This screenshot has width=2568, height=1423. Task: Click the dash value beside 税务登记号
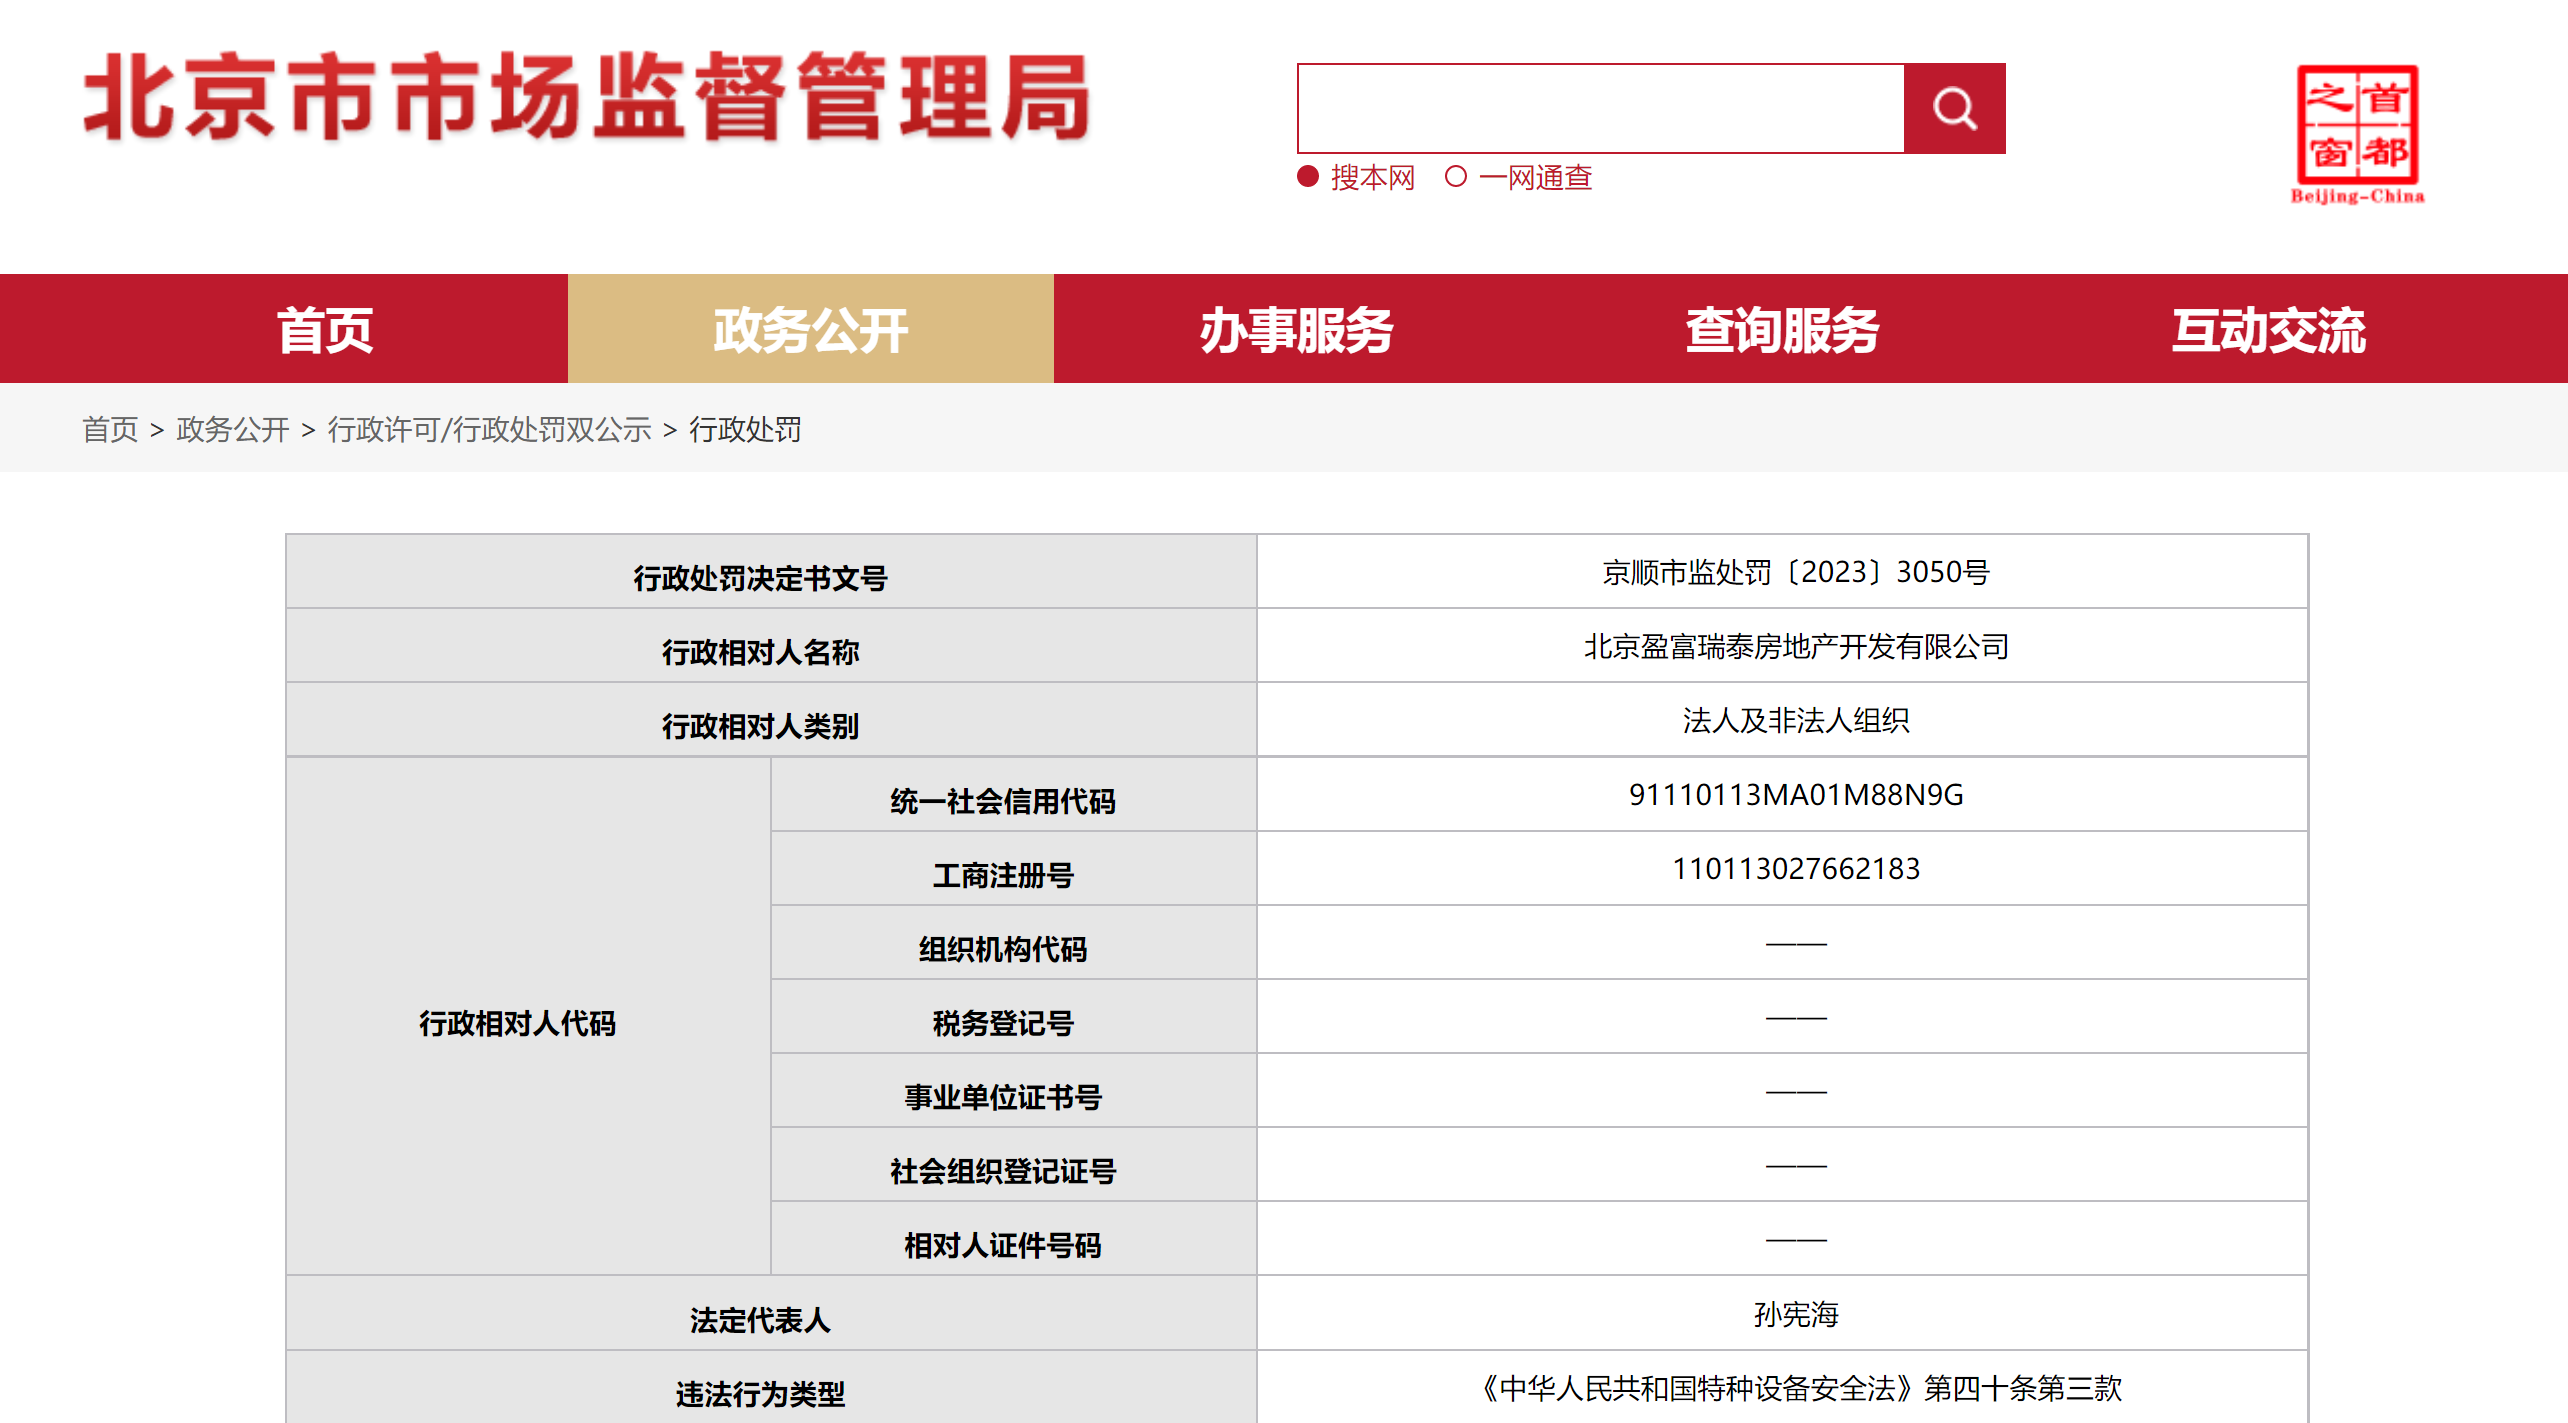point(1796,1017)
